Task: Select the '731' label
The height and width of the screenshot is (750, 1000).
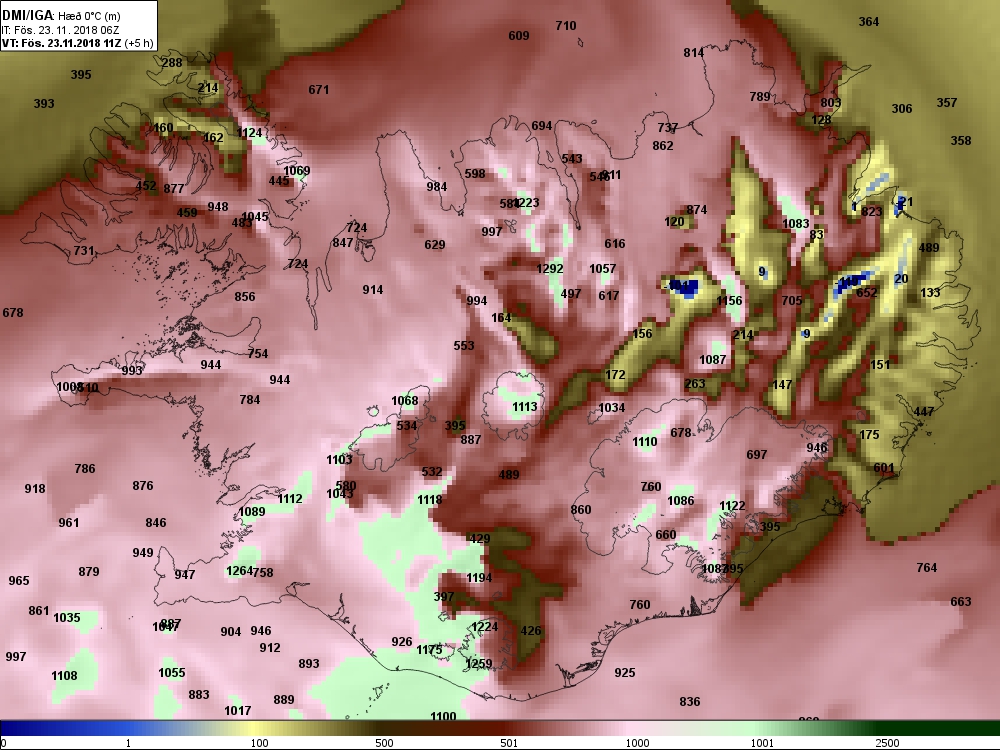Action: click(x=84, y=251)
